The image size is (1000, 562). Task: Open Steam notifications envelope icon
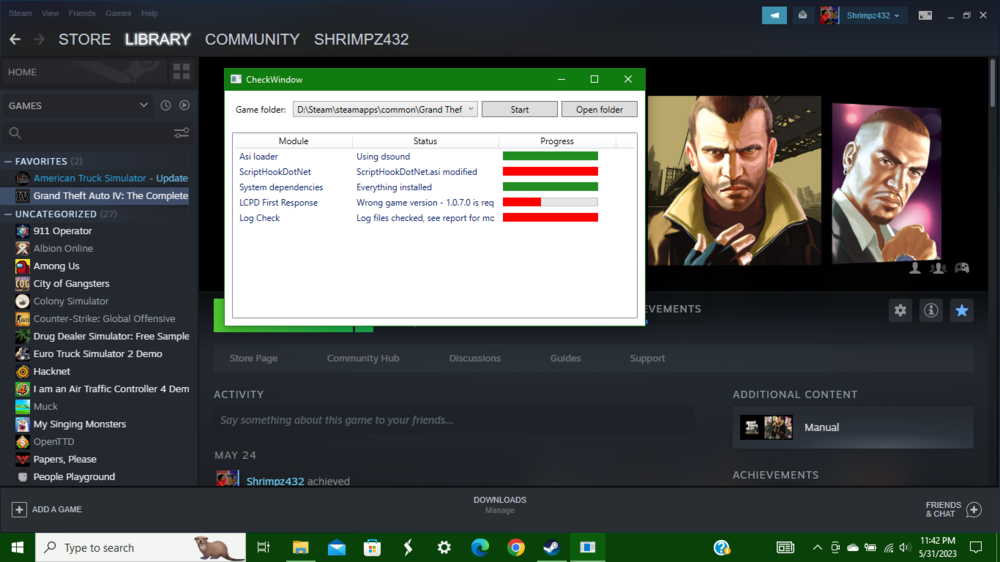point(802,15)
